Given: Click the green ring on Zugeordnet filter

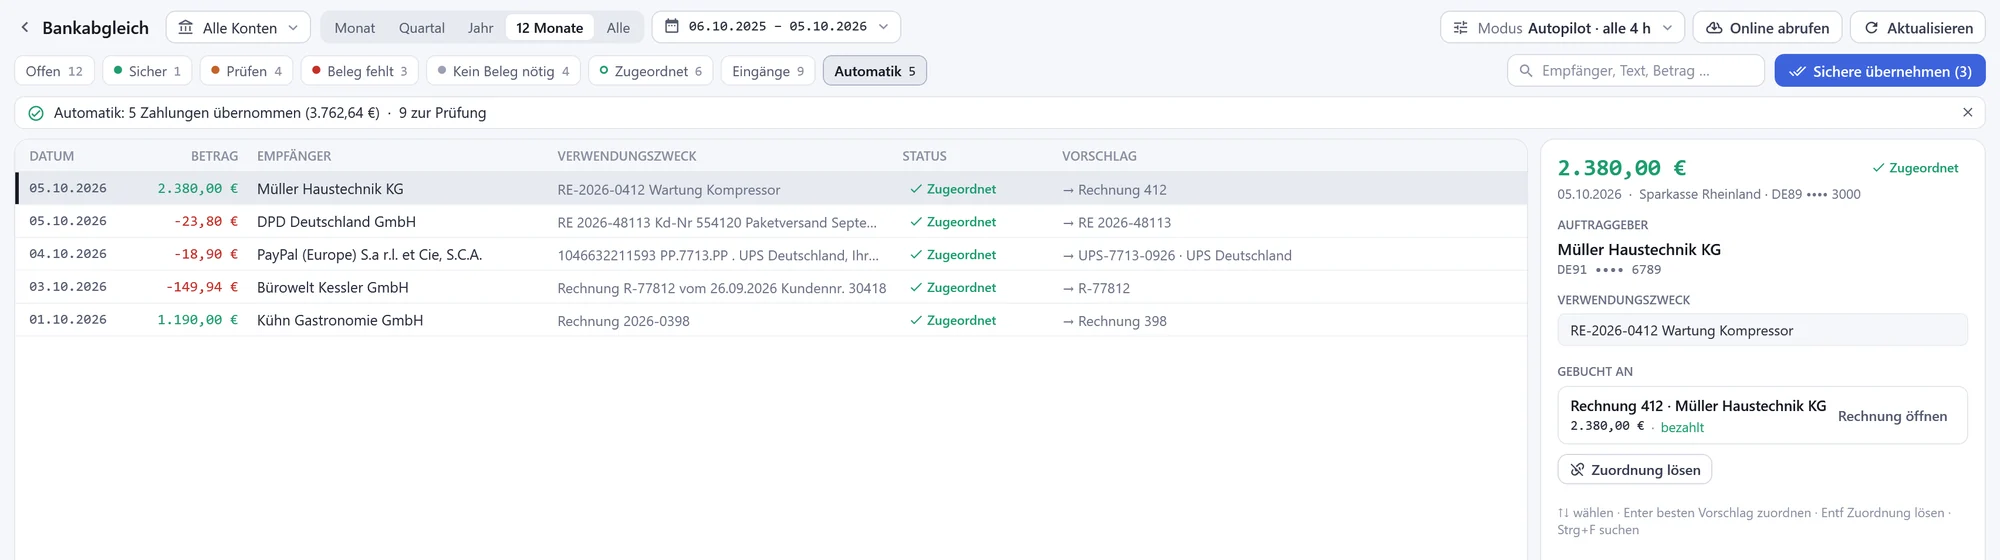Looking at the screenshot, I should [x=604, y=70].
